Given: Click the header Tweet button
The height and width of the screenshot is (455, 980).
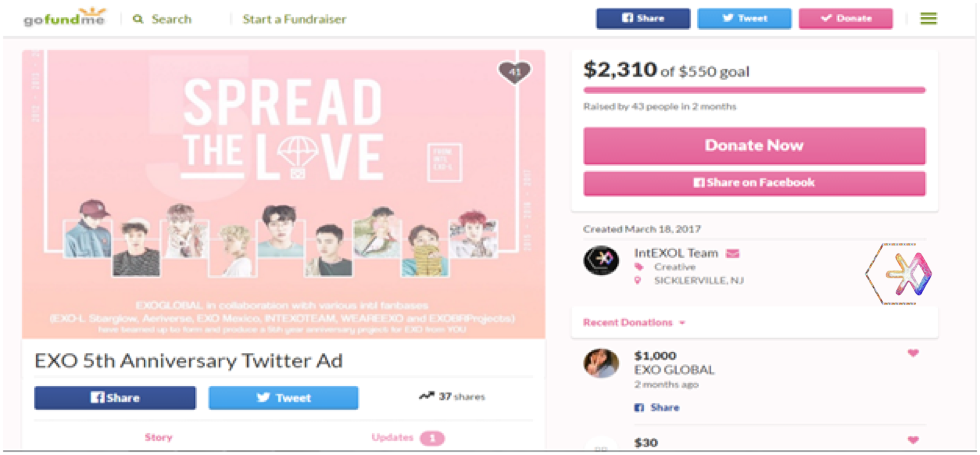Looking at the screenshot, I should click(744, 19).
